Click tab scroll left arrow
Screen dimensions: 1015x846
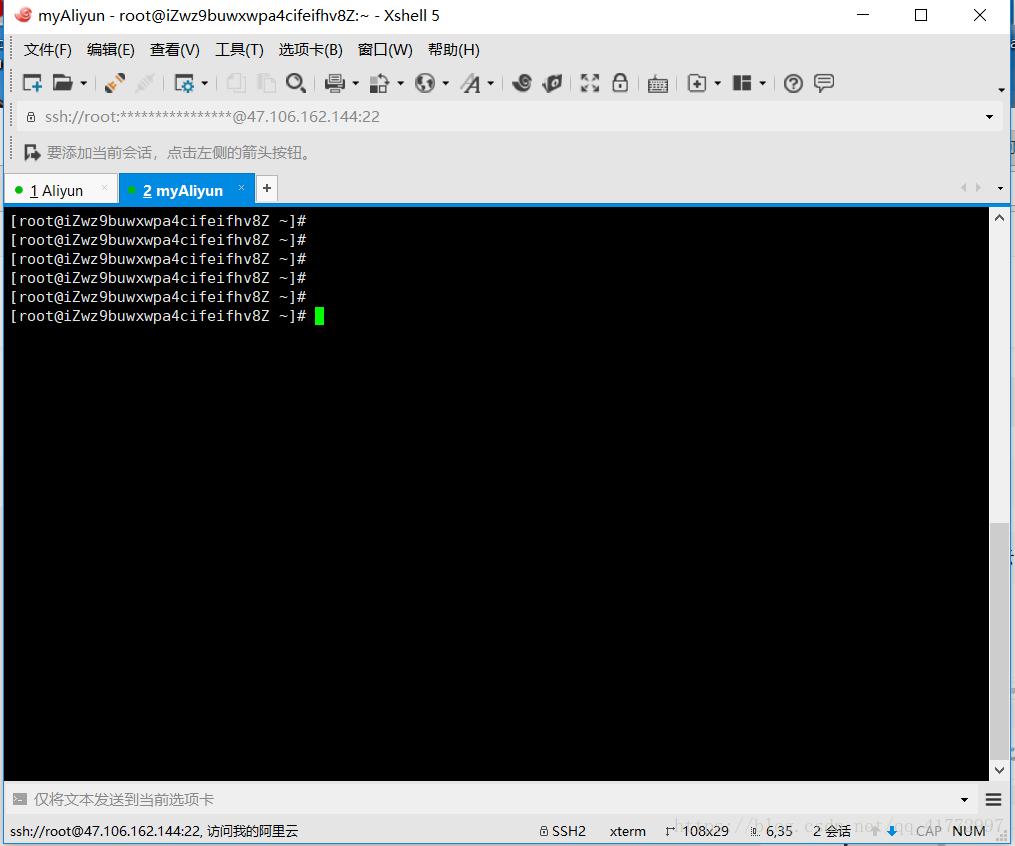[963, 188]
